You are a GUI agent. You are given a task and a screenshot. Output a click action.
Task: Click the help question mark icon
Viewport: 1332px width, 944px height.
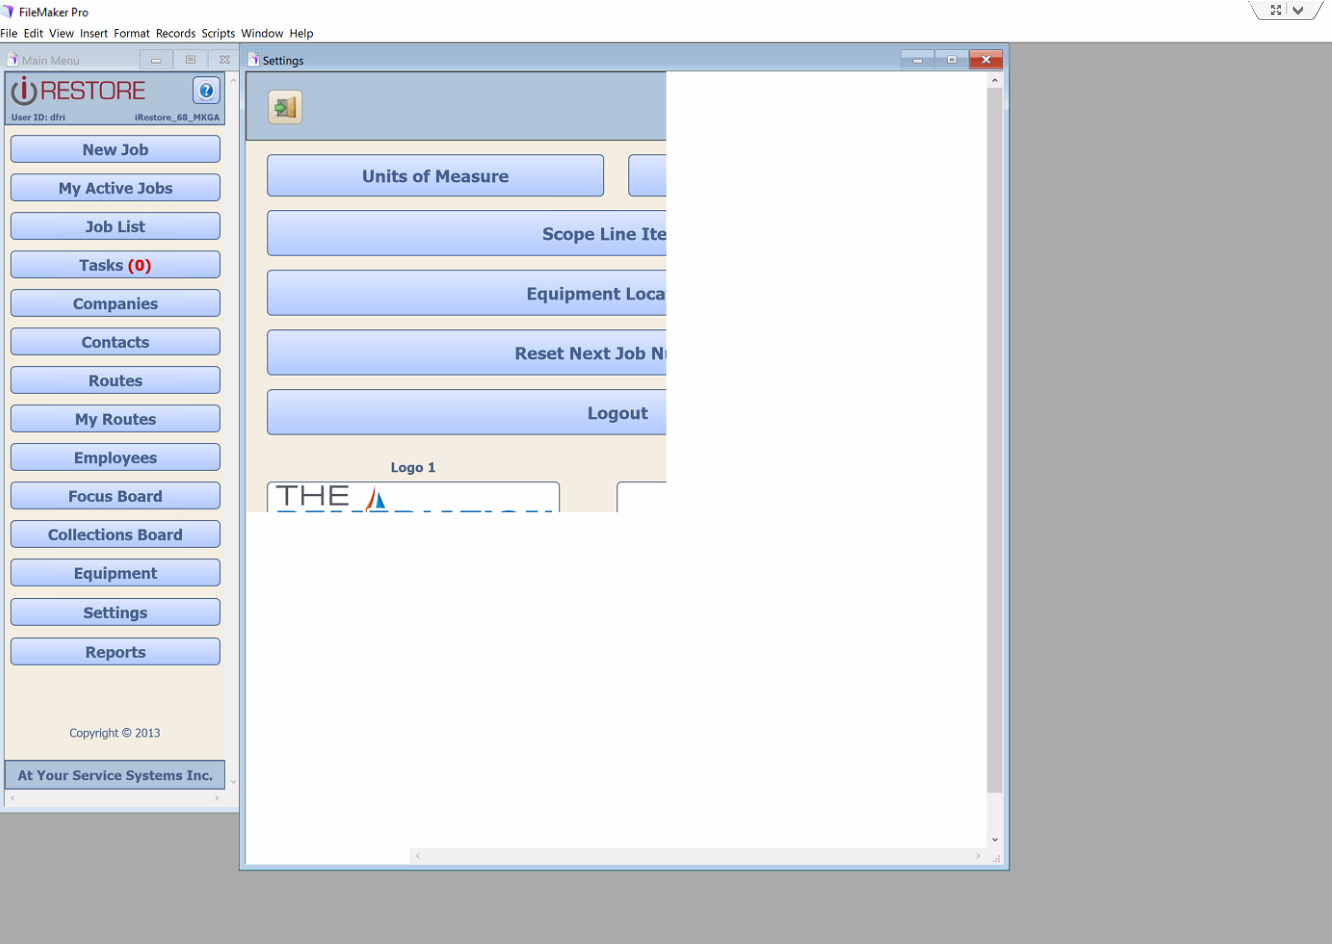point(206,91)
